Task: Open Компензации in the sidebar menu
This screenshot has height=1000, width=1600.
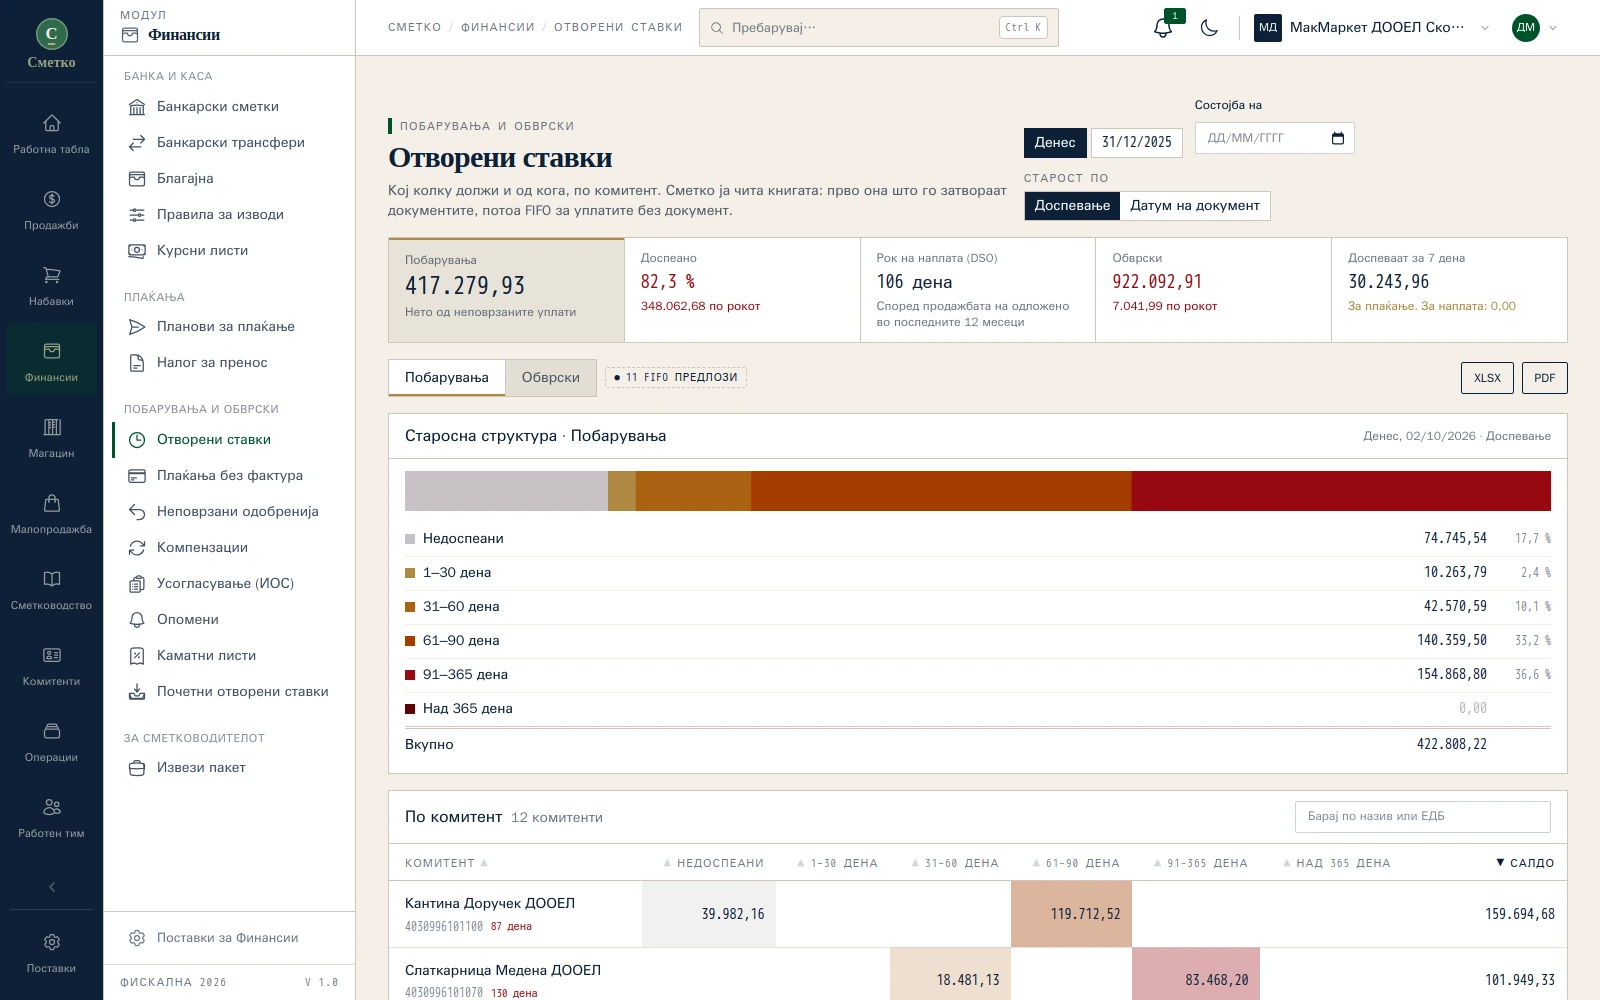Action: 202,548
